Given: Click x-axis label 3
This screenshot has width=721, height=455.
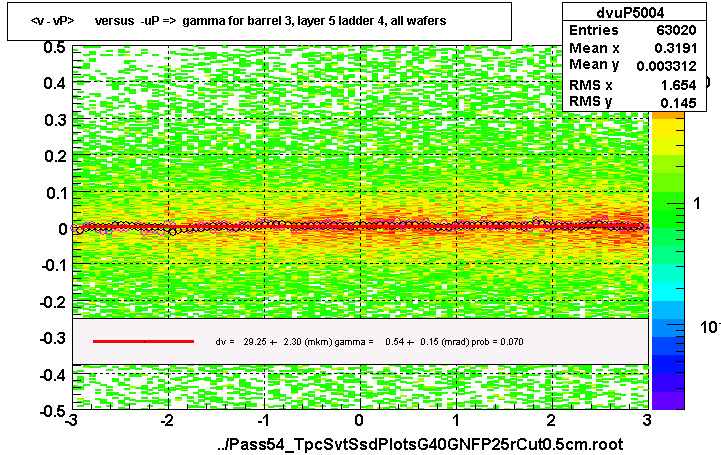Looking at the screenshot, I should click(x=647, y=420).
